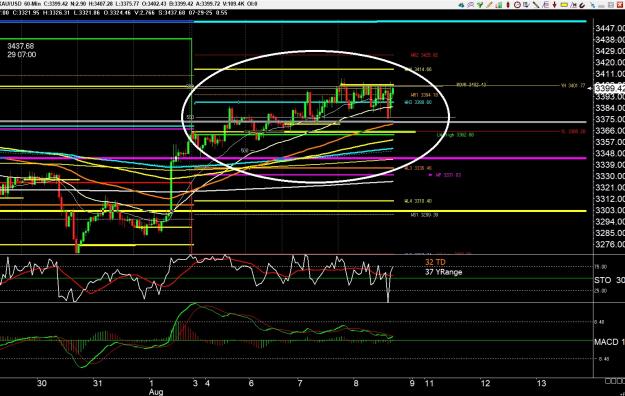Screen dimensions: 625x396
Task: Click the 3375.00 price axis label
Action: pos(610,119)
